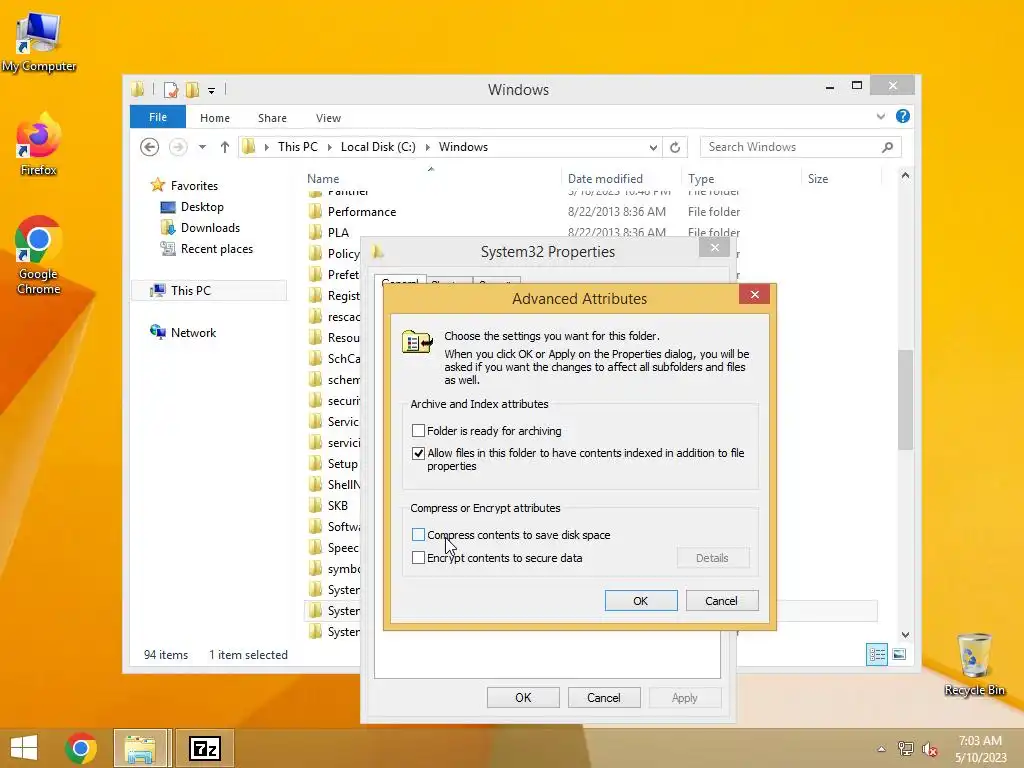This screenshot has width=1024, height=768.
Task: Open Recycle Bin on desktop
Action: click(x=974, y=664)
